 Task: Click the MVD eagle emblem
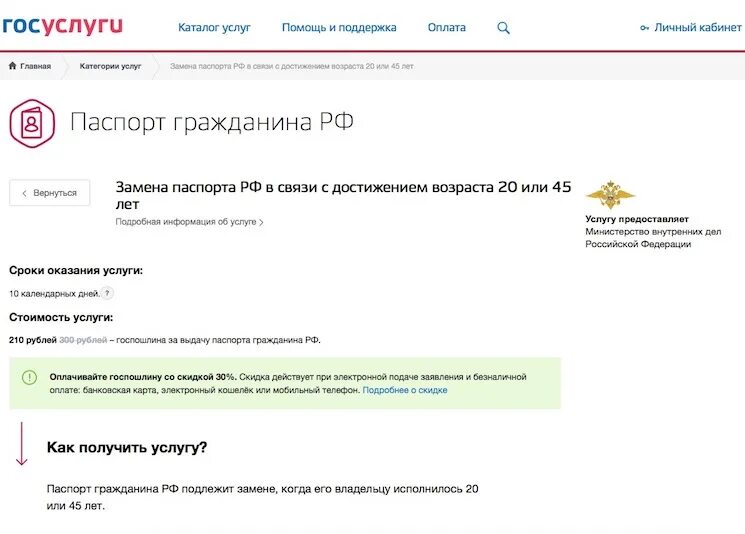[610, 194]
